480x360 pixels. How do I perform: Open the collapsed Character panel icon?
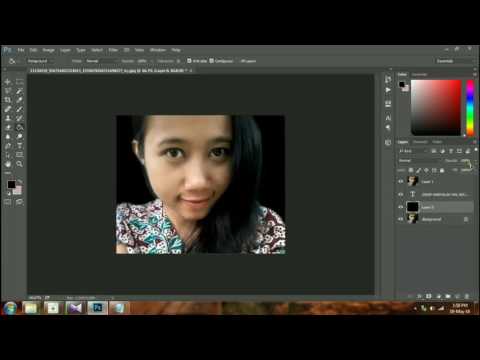[388, 118]
